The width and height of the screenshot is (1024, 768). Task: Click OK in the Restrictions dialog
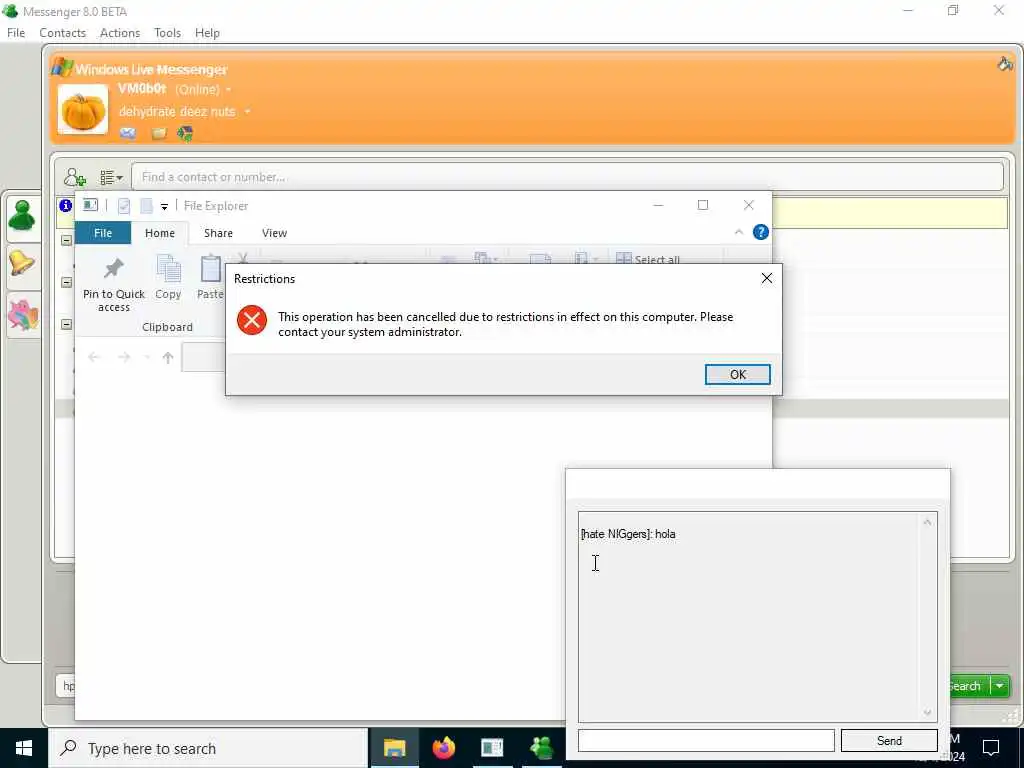(x=737, y=374)
